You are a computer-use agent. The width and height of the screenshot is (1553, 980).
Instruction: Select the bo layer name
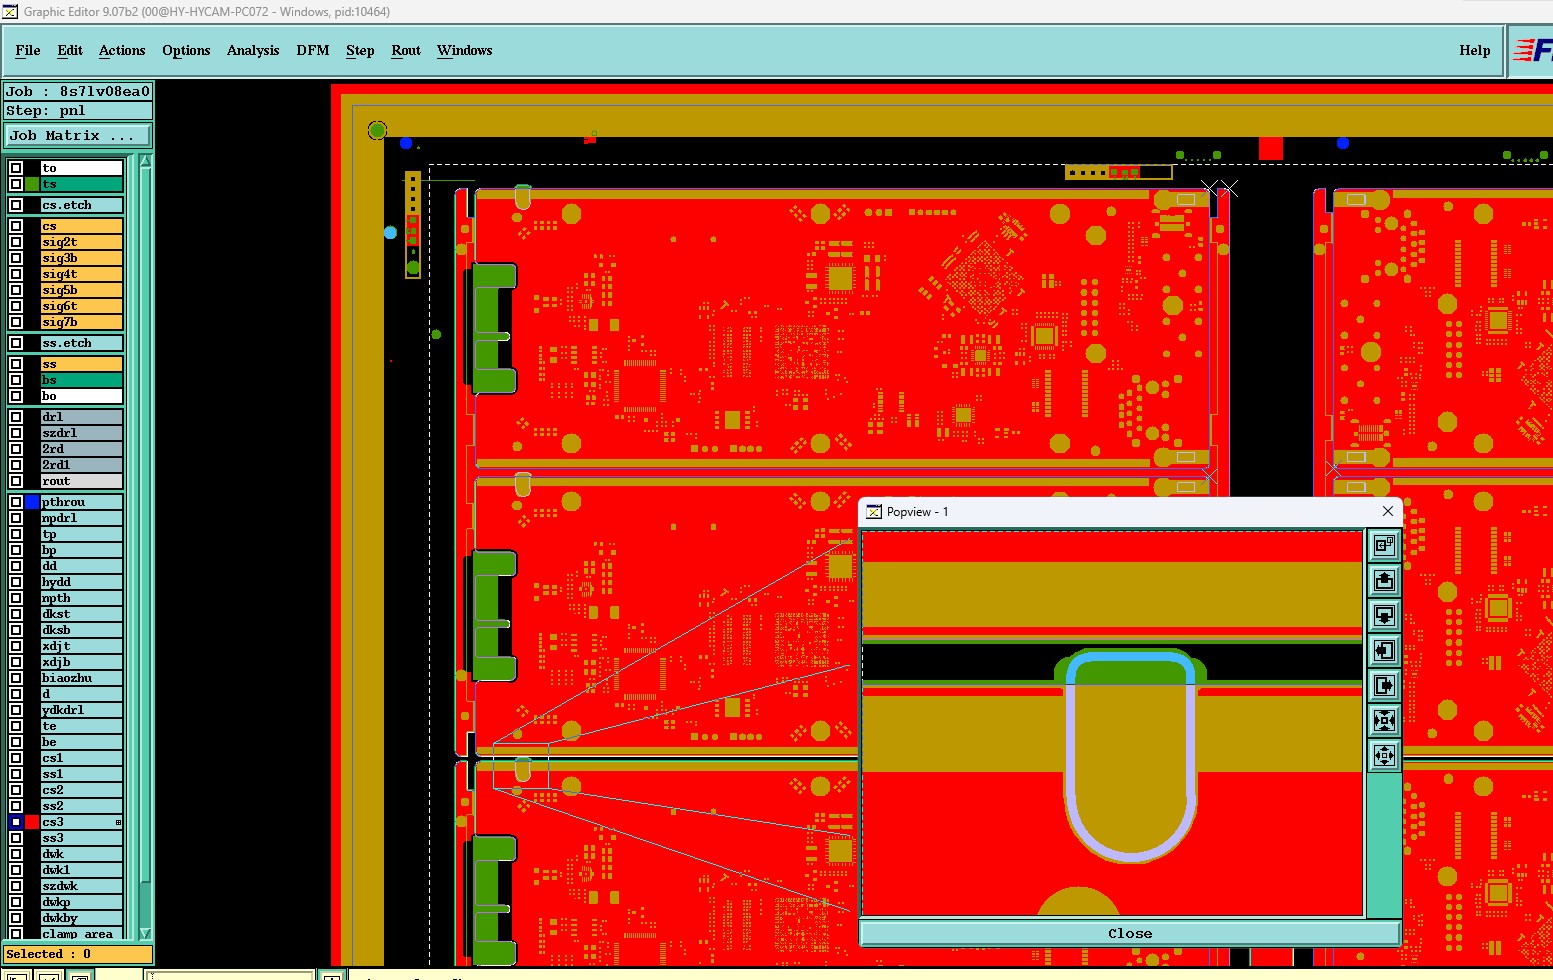point(82,396)
